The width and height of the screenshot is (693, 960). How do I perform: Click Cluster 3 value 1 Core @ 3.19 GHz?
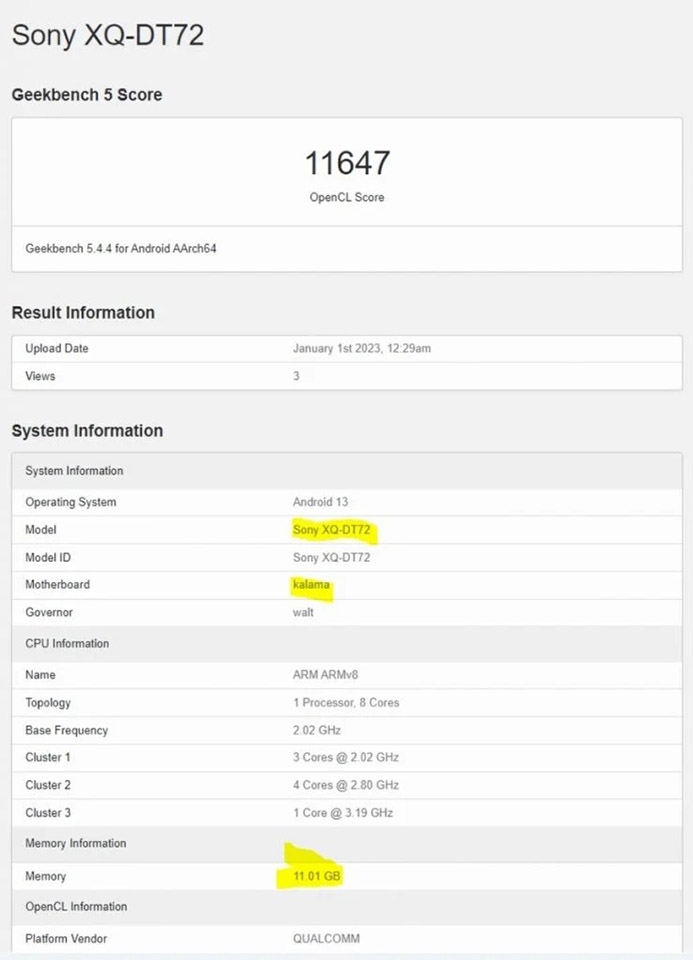tap(343, 813)
